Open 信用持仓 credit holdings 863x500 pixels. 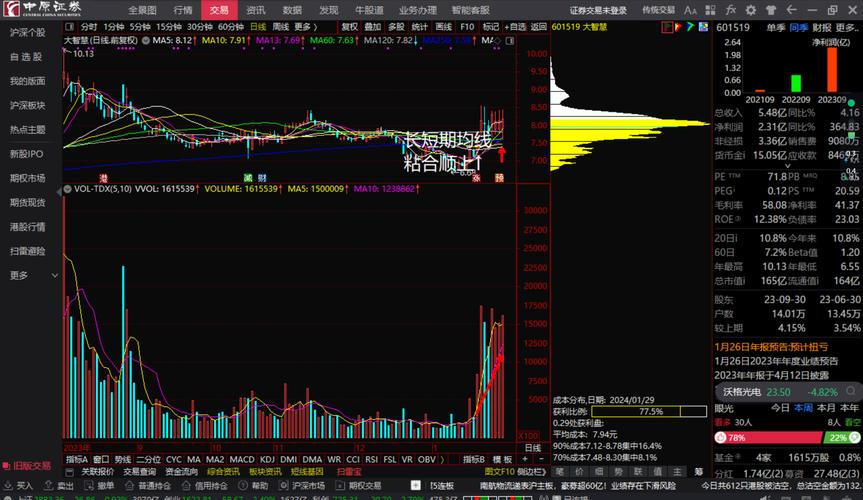[204, 486]
